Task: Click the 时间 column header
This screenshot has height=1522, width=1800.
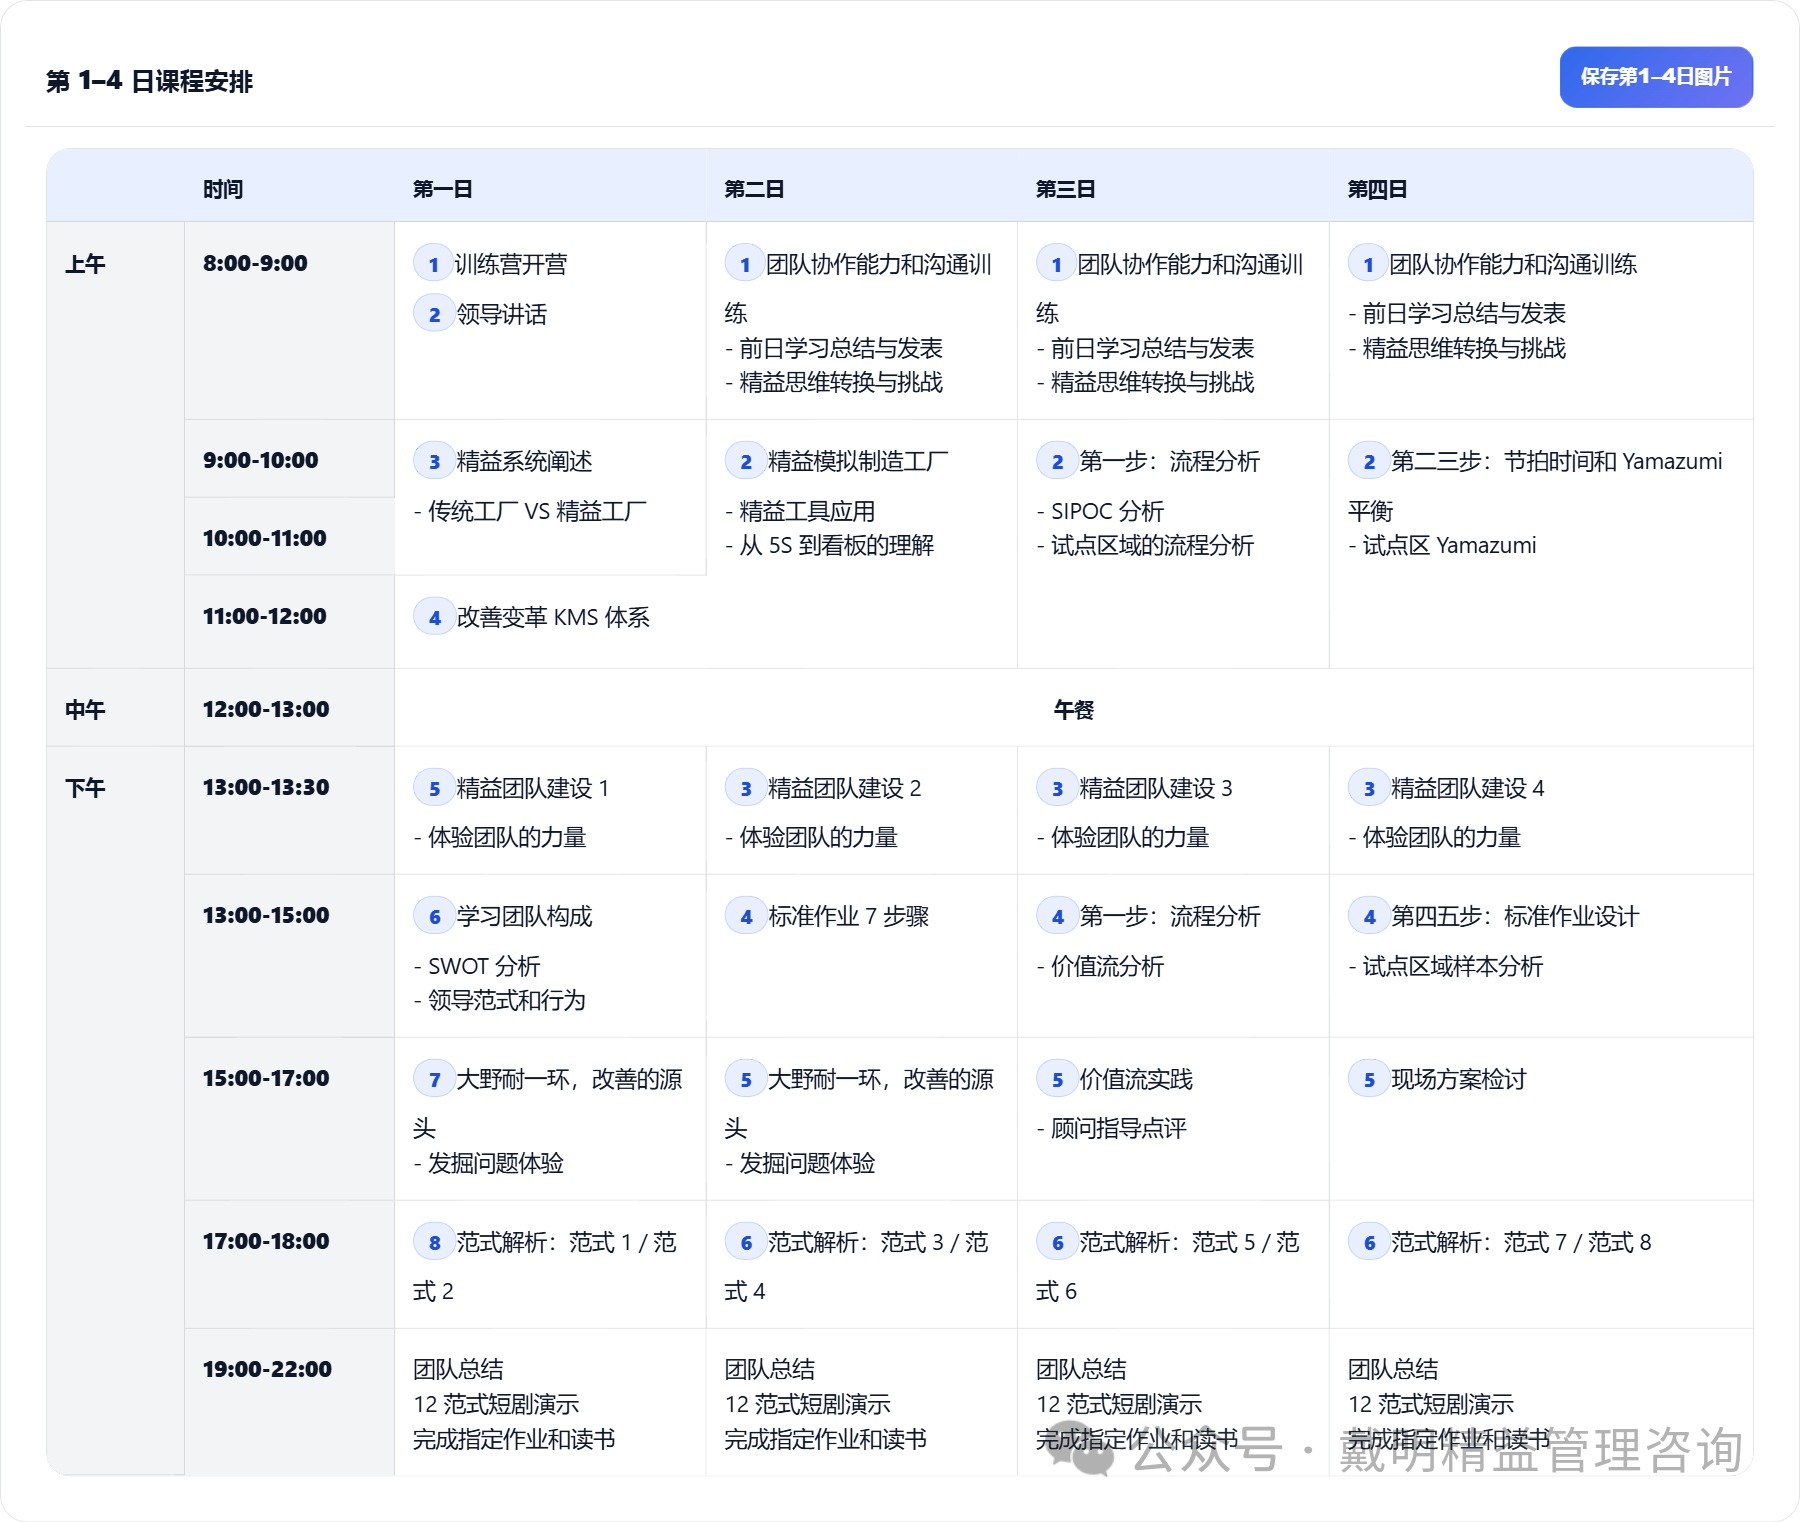Action: pyautogui.click(x=222, y=189)
